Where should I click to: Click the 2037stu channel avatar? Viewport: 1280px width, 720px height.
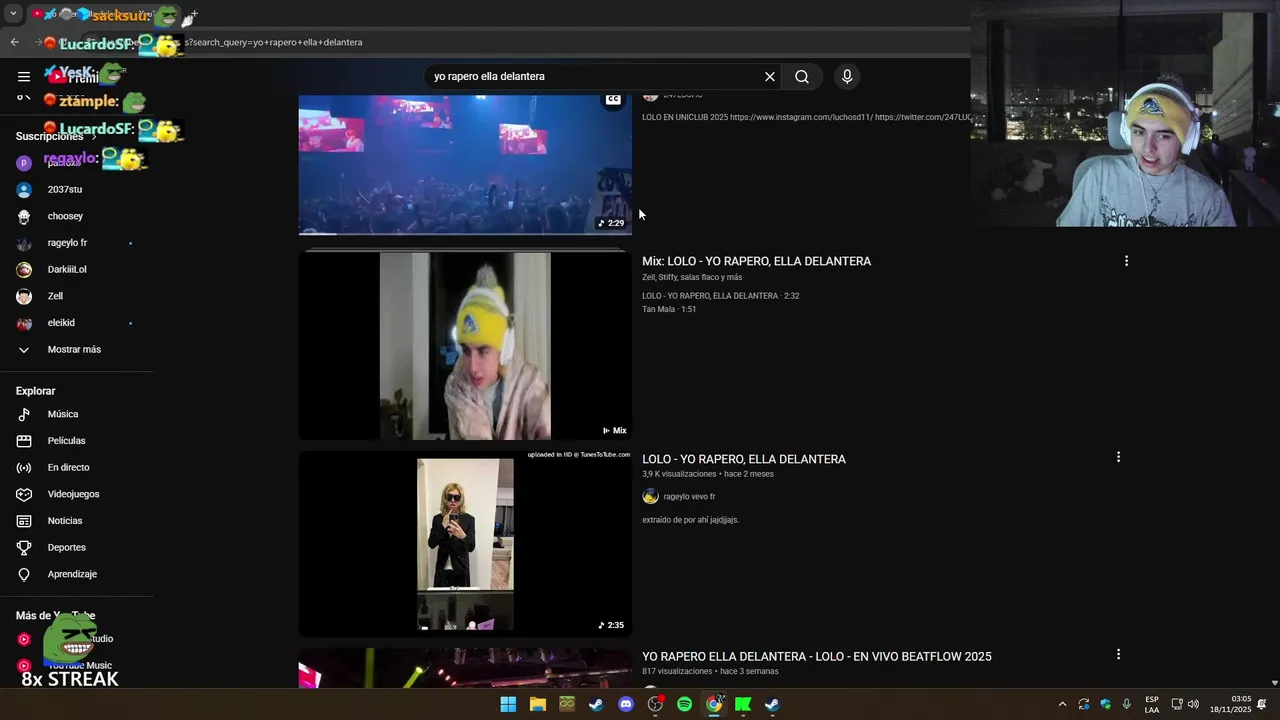coord(24,189)
